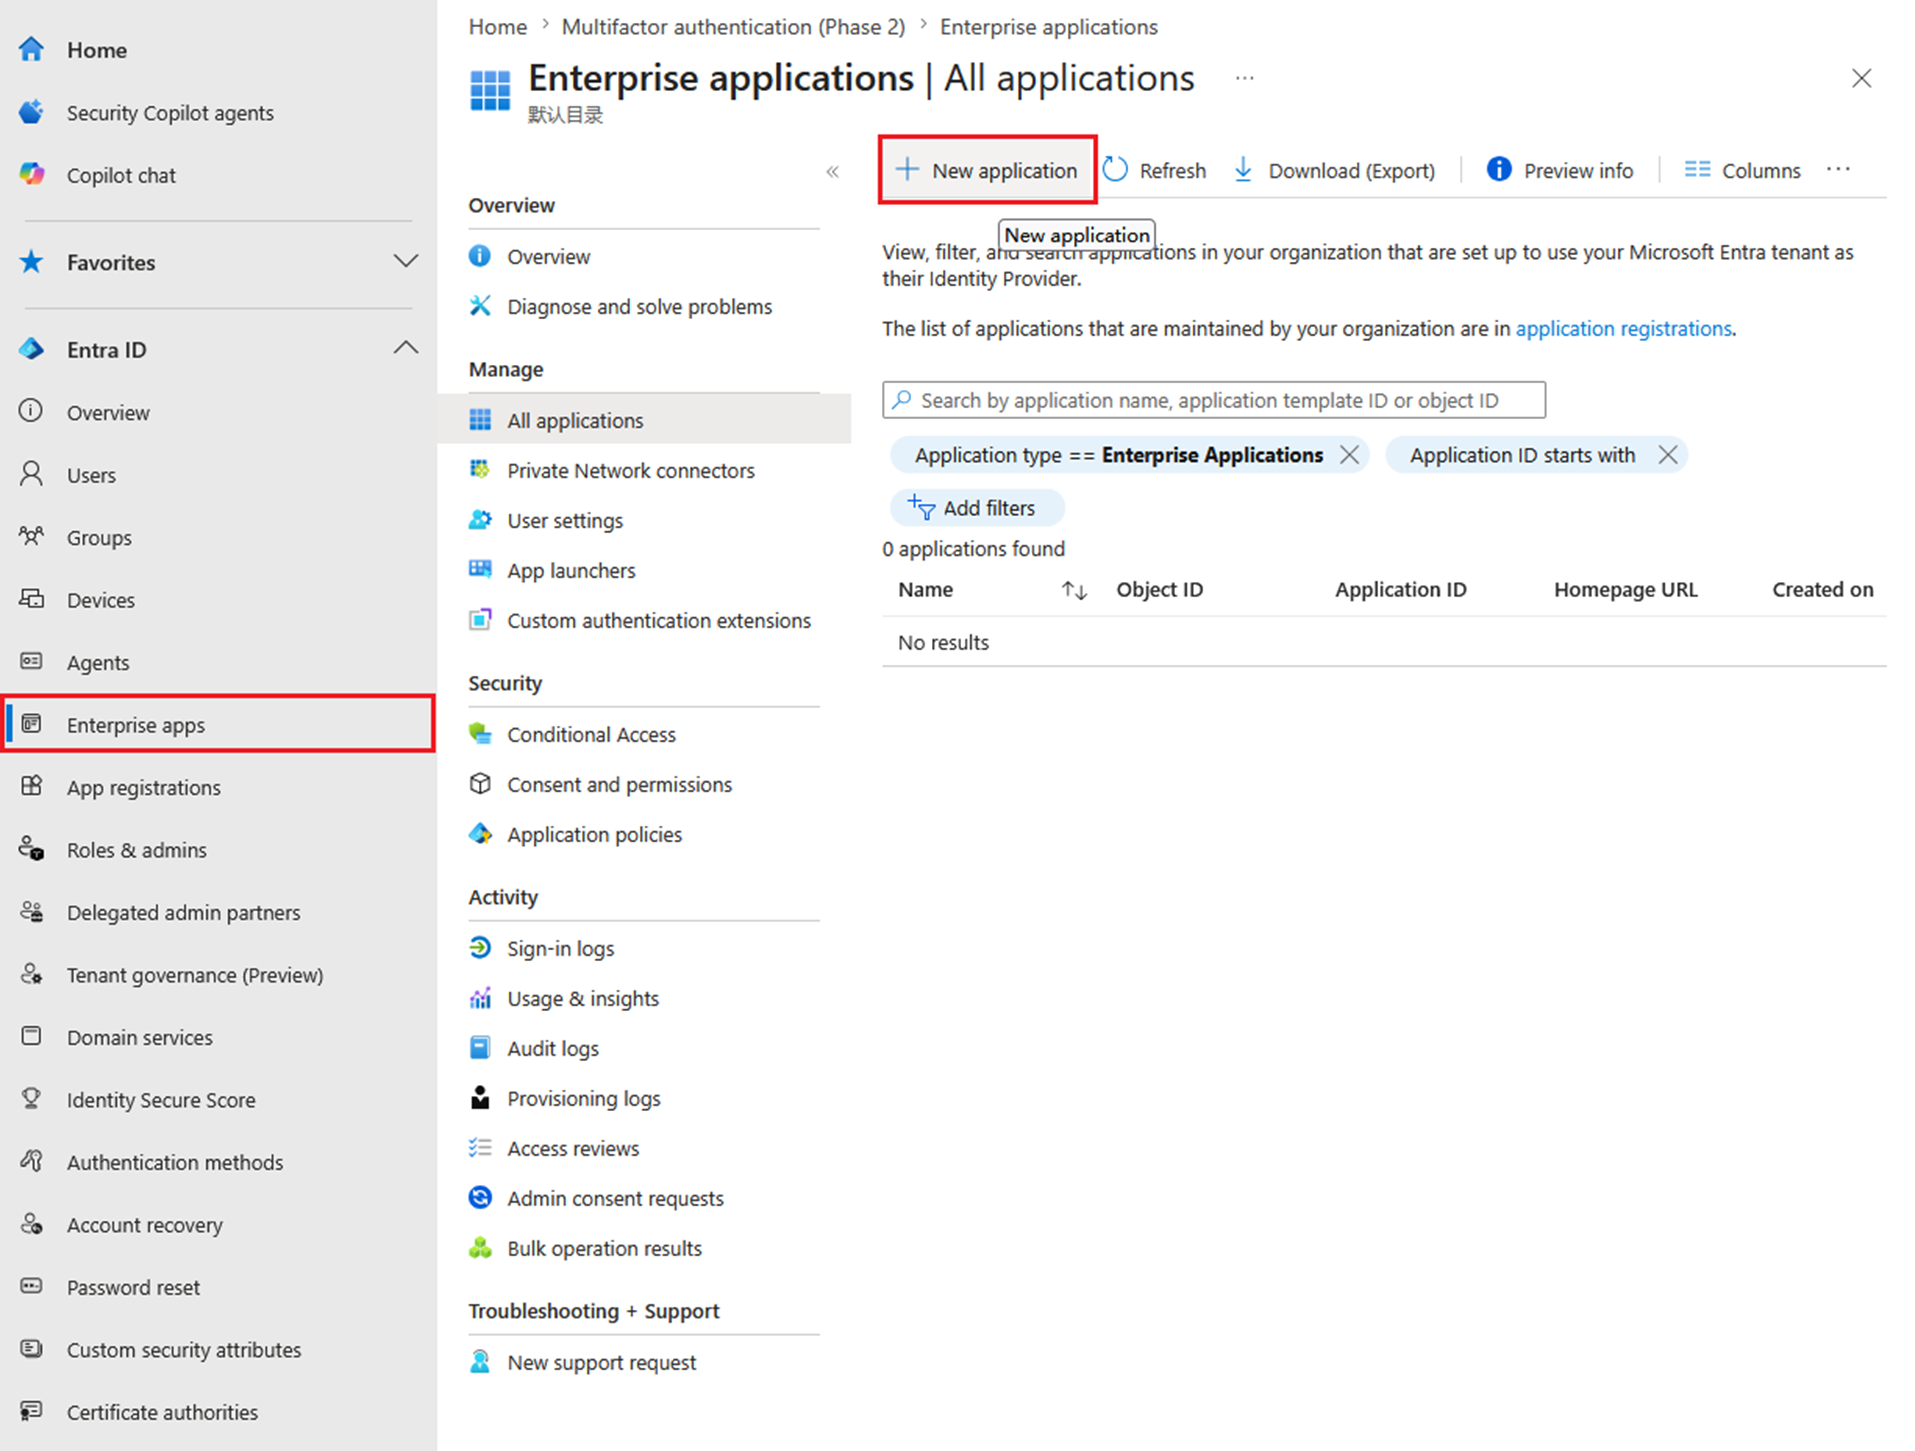The image size is (1915, 1451).
Task: Open the toolbar overflow ellipsis menu
Action: [x=1838, y=170]
